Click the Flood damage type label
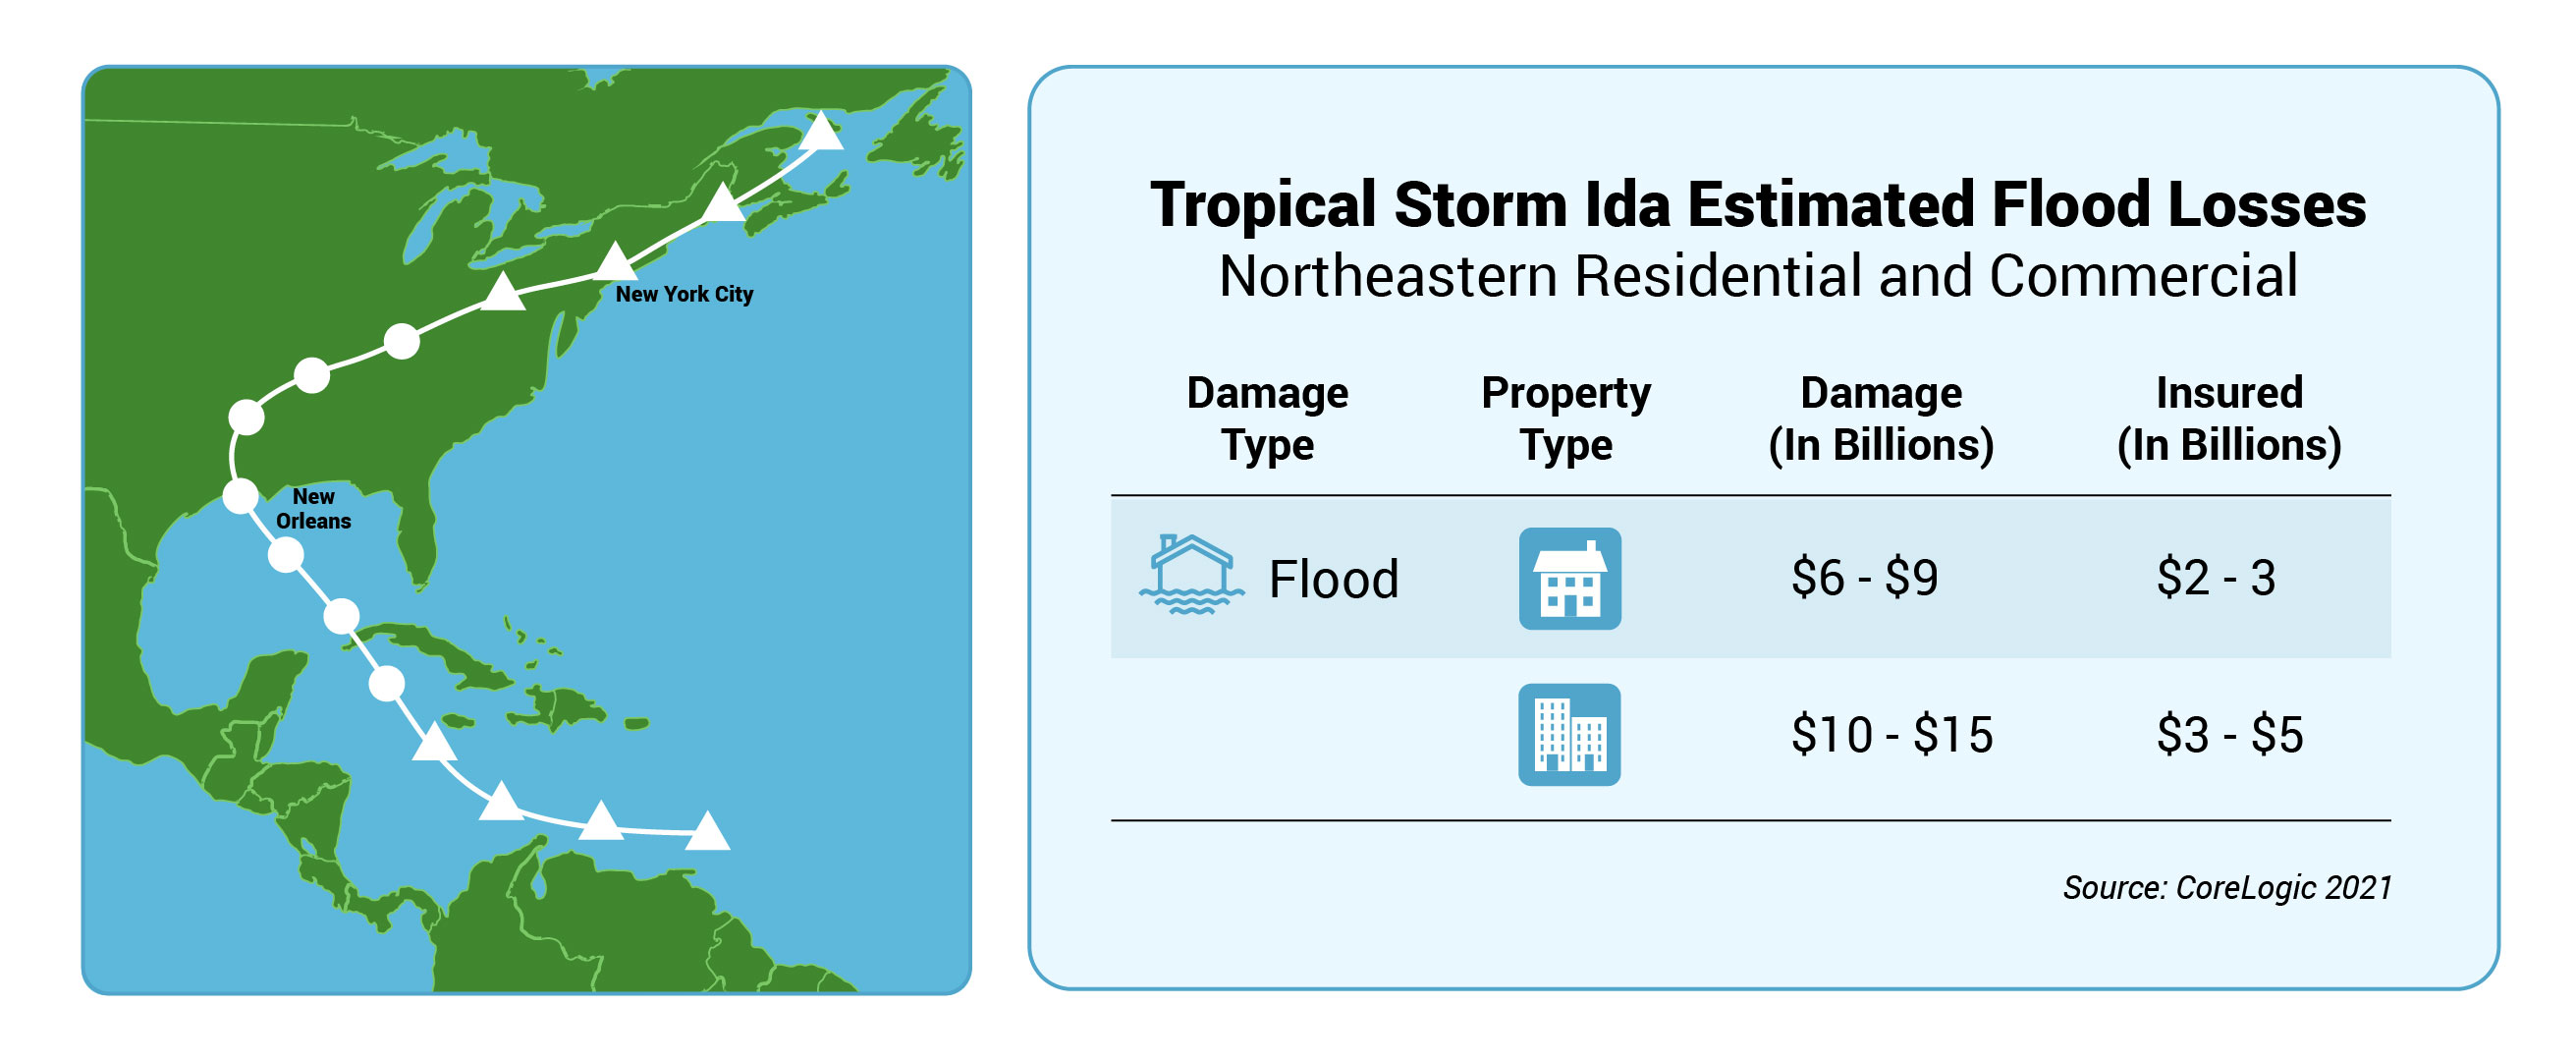Viewport: 2576px width, 1061px height. point(1333,579)
